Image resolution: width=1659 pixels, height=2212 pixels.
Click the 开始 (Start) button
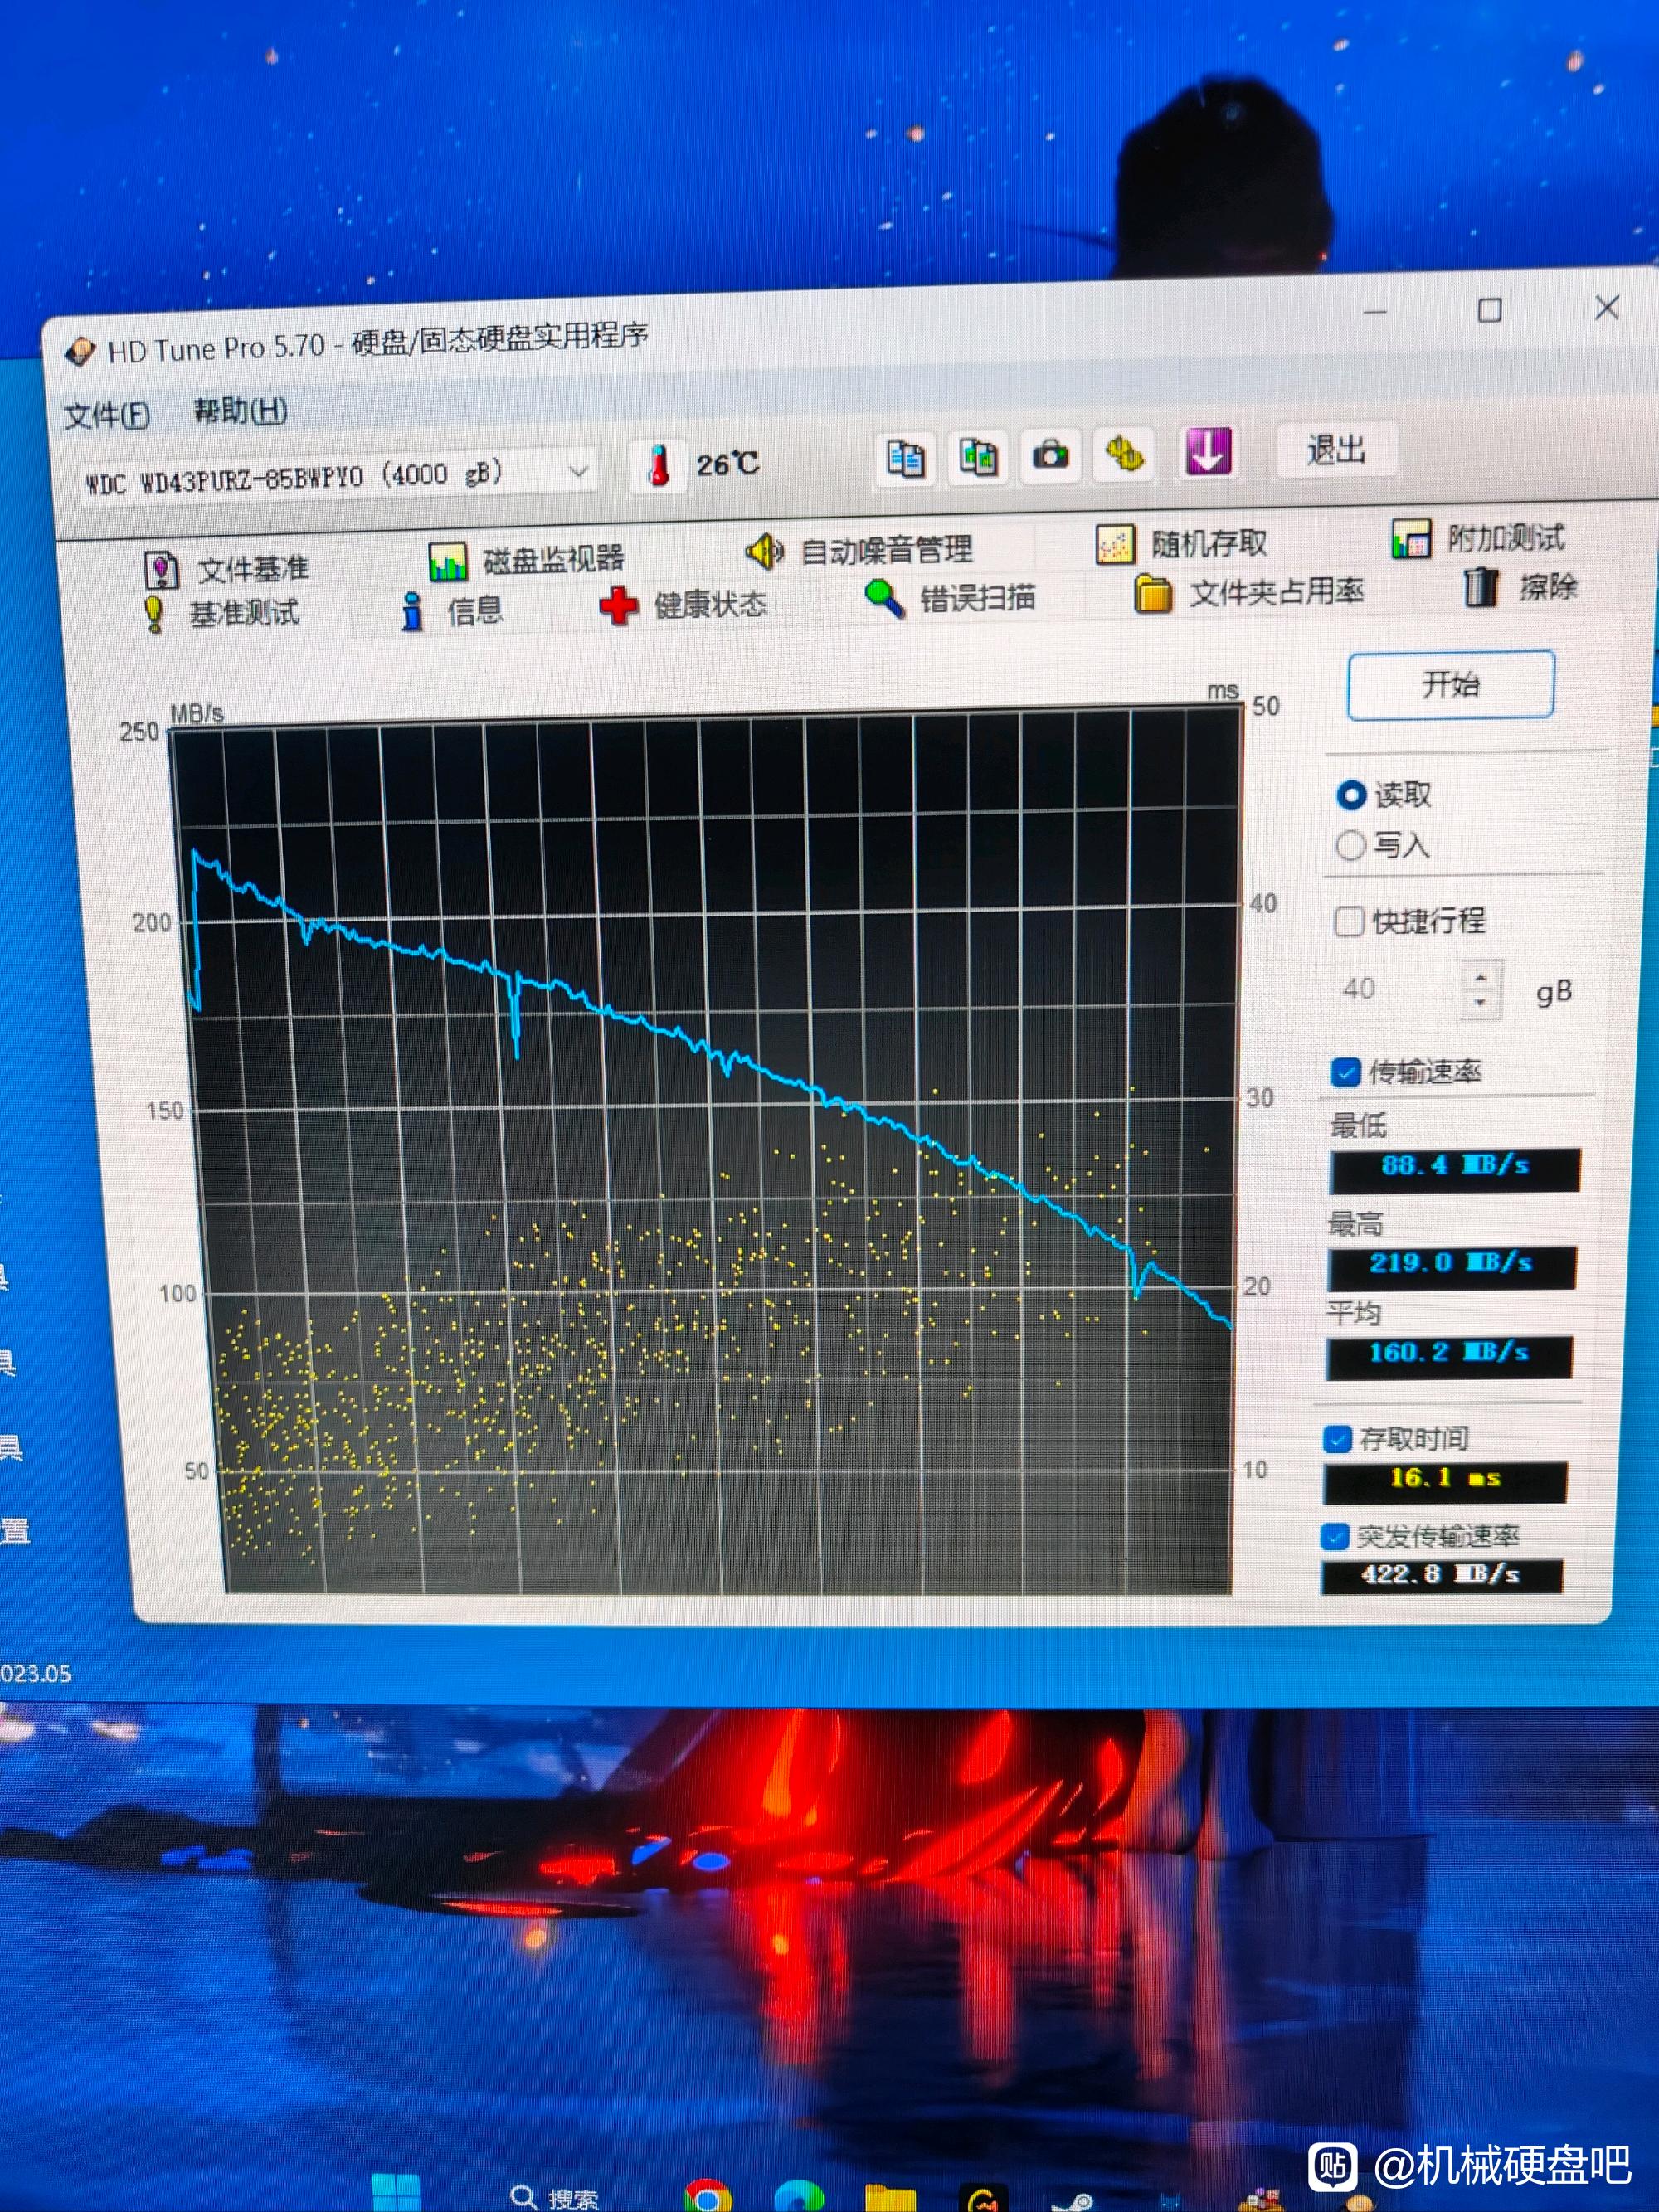[1451, 685]
